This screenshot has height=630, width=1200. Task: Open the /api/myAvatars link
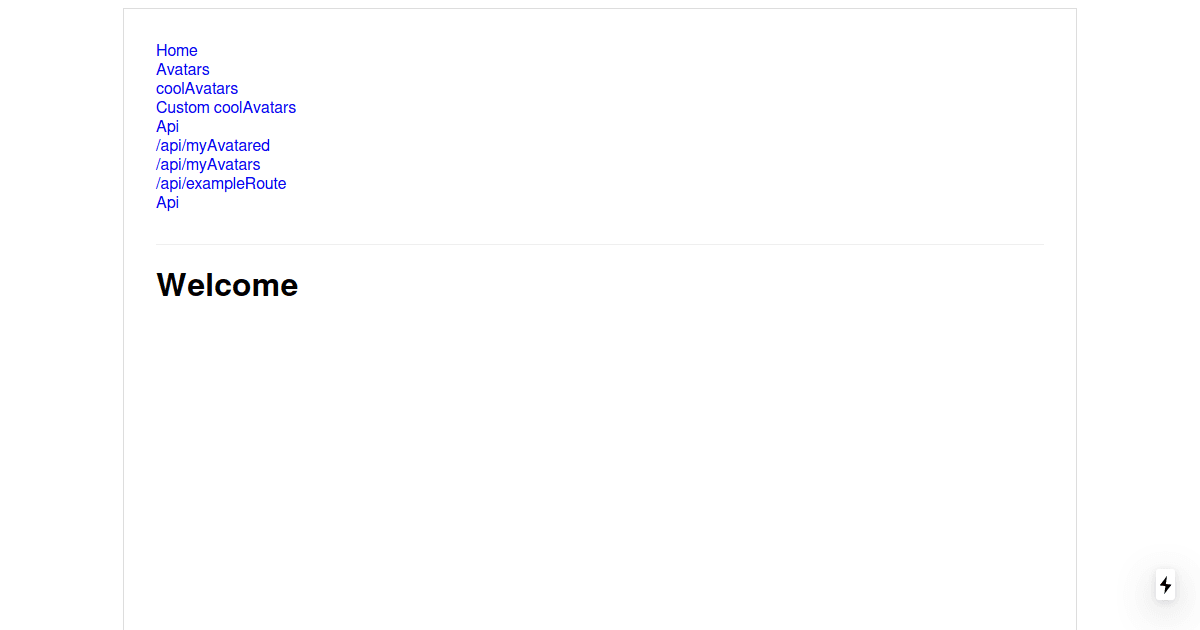pyautogui.click(x=208, y=165)
